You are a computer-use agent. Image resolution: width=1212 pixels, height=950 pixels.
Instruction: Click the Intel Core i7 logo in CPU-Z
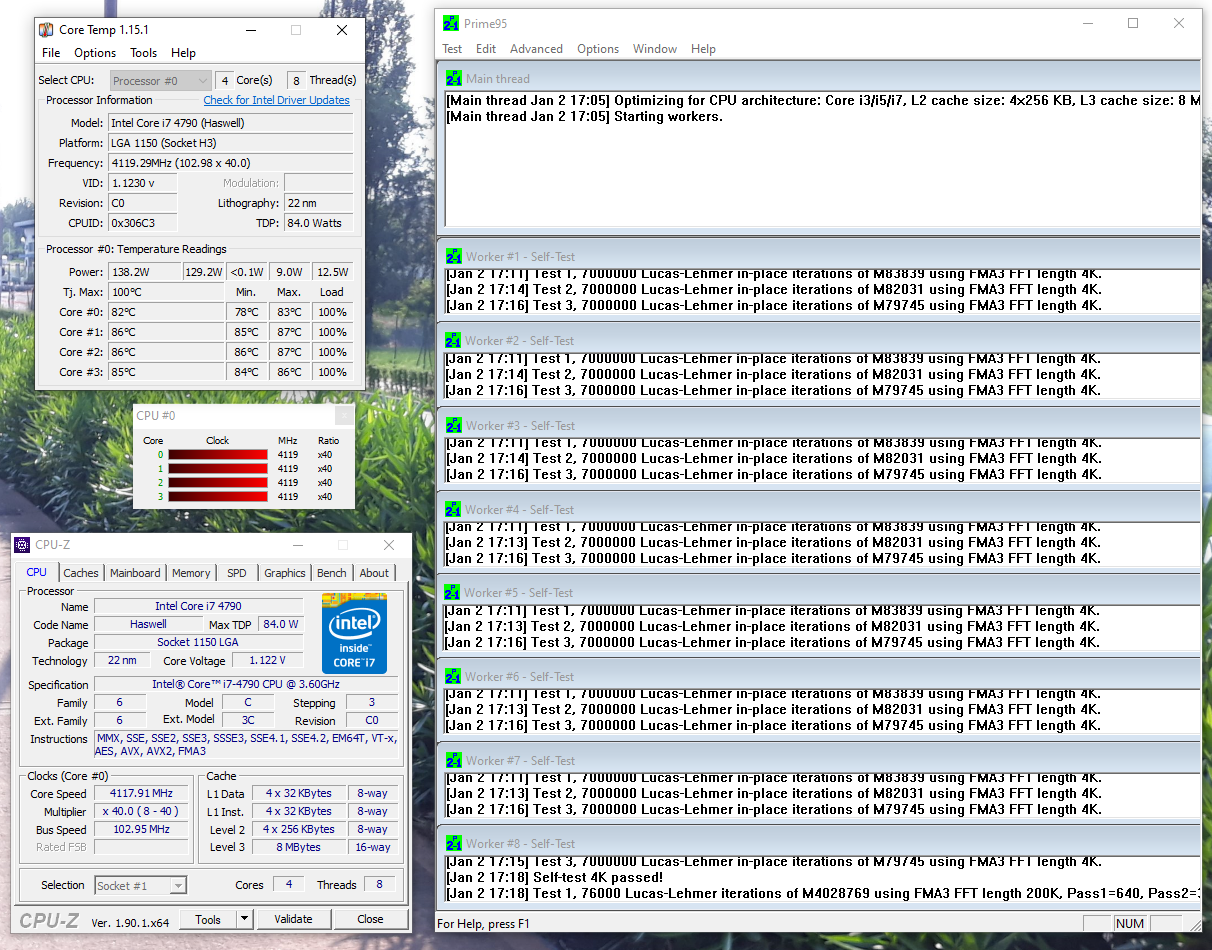(354, 633)
